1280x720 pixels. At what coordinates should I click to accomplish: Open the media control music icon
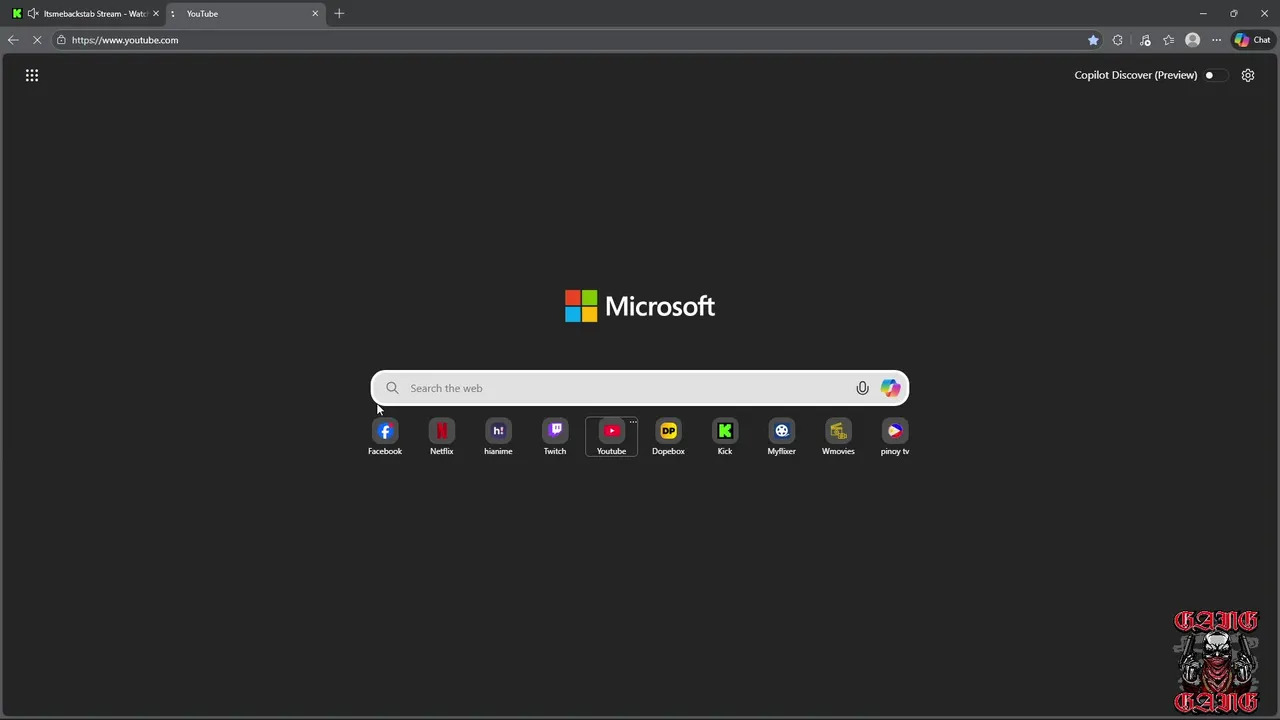(x=1145, y=40)
